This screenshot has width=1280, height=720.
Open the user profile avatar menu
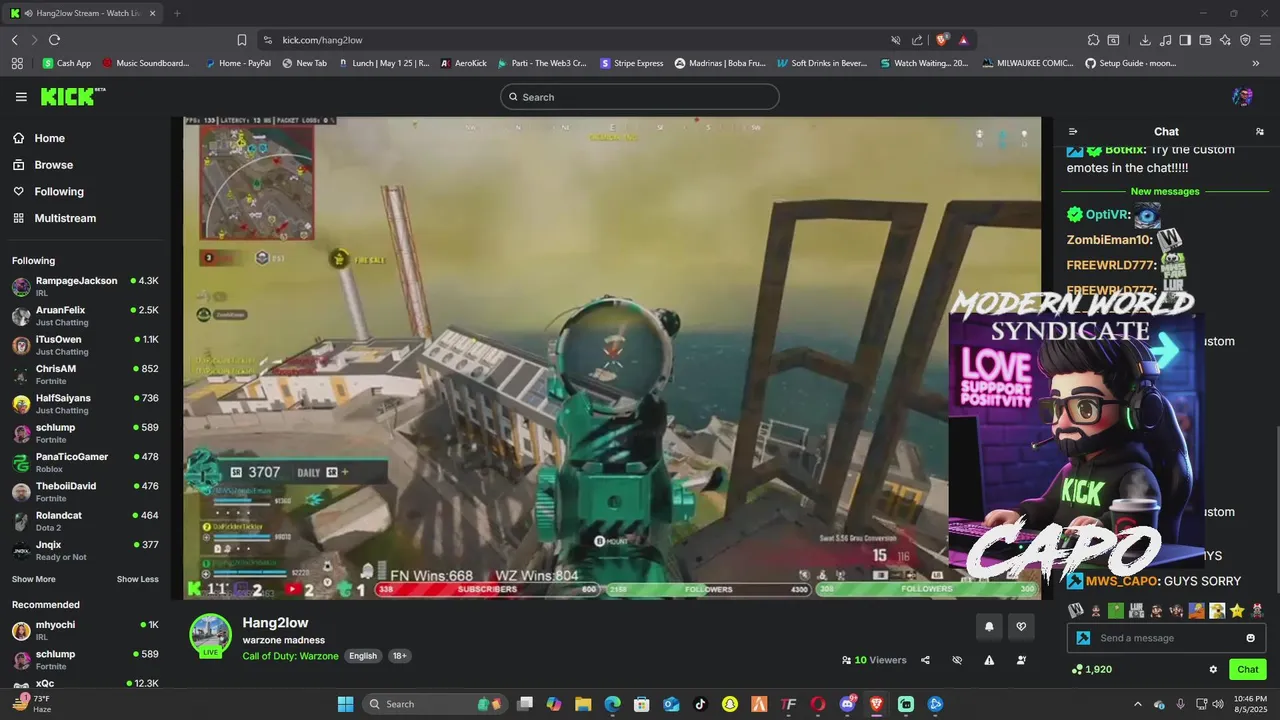[x=1242, y=97]
